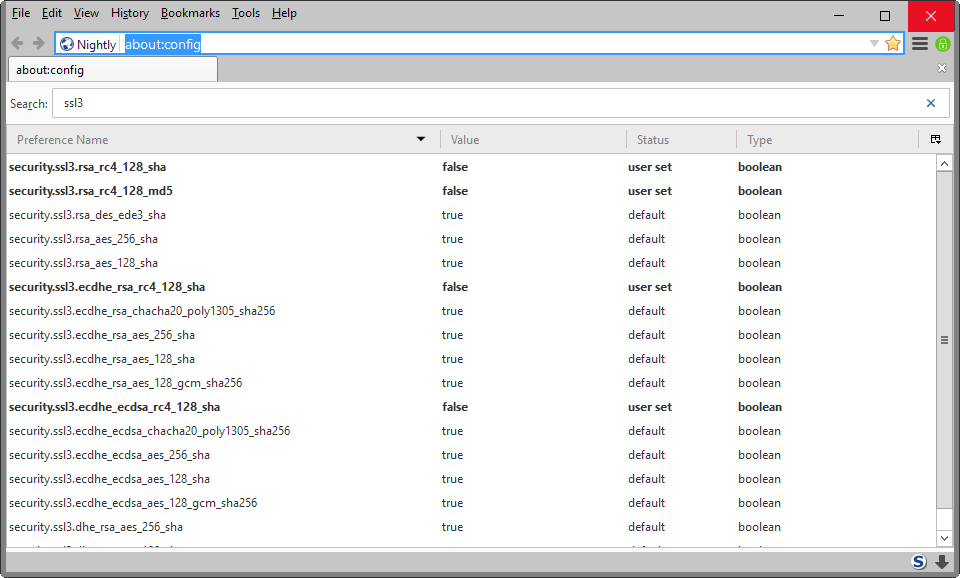The height and width of the screenshot is (578, 960).
Task: Click the green lock extension icon
Action: click(943, 43)
